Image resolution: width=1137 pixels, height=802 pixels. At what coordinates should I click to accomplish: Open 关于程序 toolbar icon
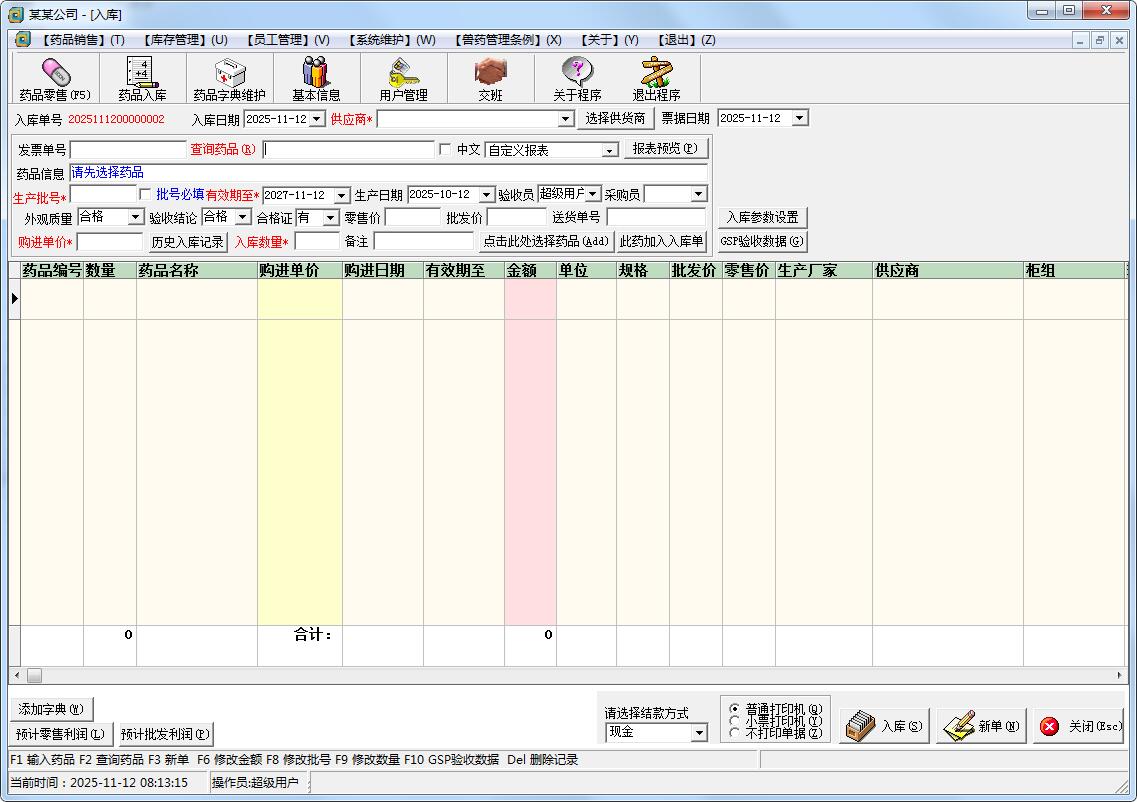click(x=577, y=78)
